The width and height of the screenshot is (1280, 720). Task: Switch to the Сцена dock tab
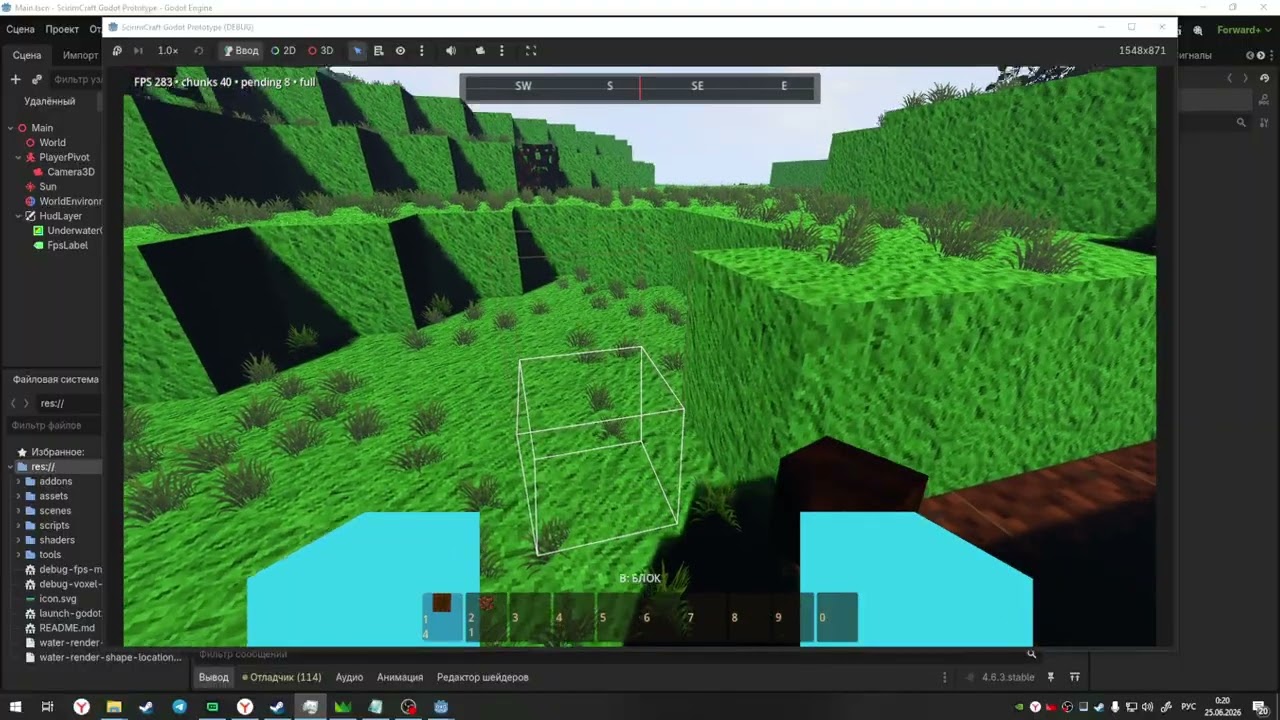[27, 55]
